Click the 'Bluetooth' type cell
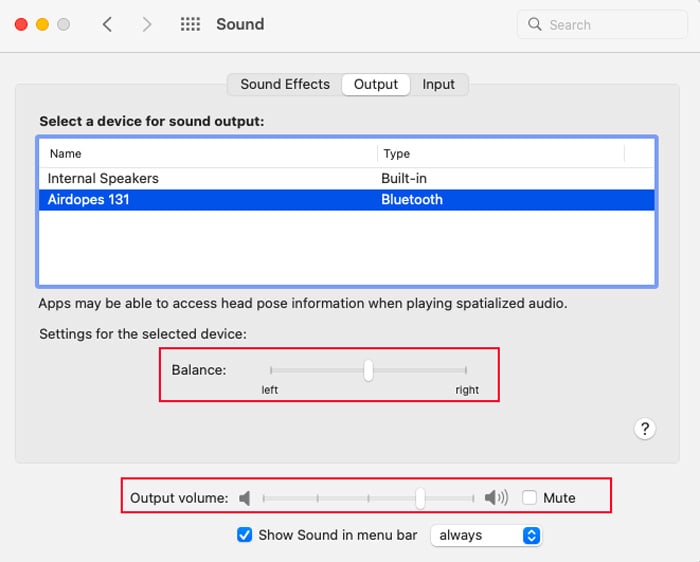700x562 pixels. 412,200
